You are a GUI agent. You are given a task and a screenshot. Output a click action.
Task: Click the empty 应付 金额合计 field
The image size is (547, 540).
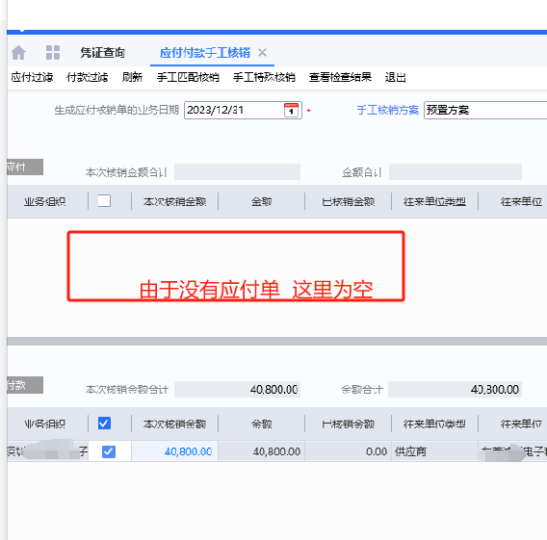pos(455,172)
